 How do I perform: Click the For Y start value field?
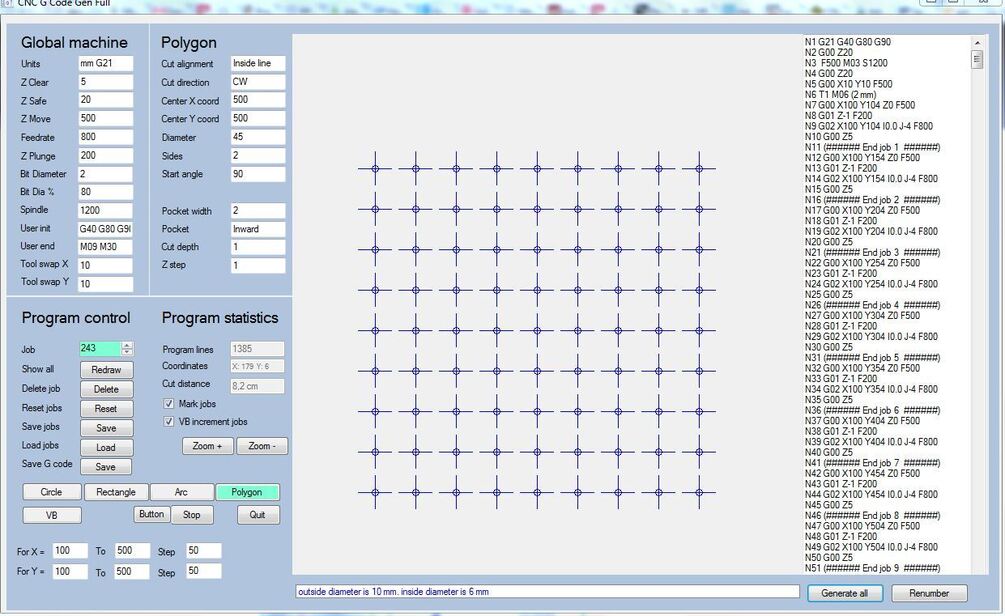pyautogui.click(x=70, y=571)
